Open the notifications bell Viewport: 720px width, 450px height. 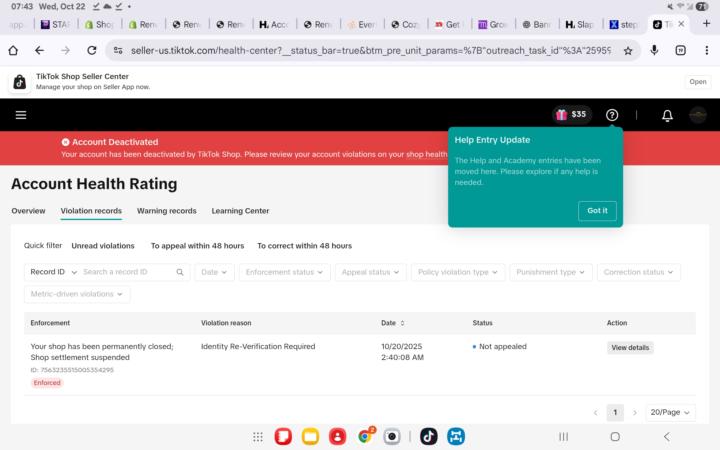[667, 115]
